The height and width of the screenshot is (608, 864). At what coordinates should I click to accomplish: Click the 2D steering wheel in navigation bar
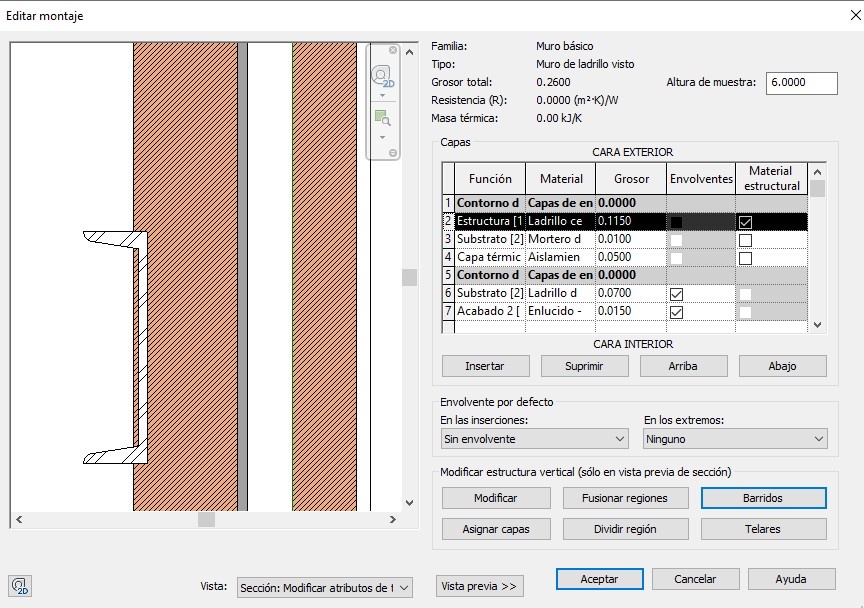click(x=382, y=77)
